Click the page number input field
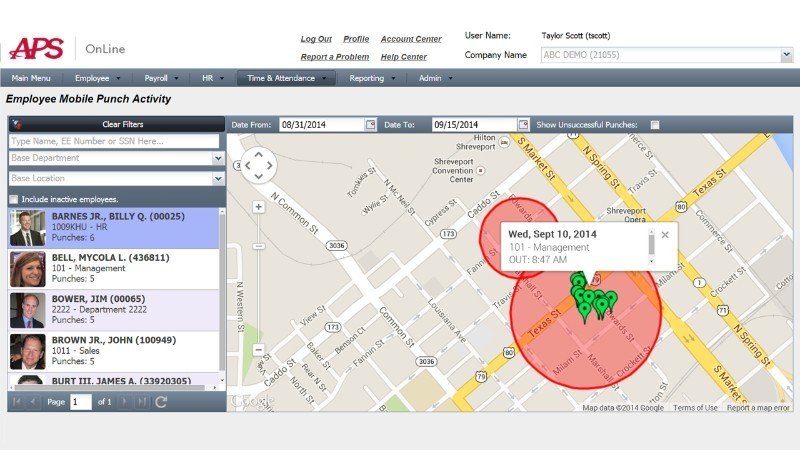The height and width of the screenshot is (450, 800). (81, 402)
